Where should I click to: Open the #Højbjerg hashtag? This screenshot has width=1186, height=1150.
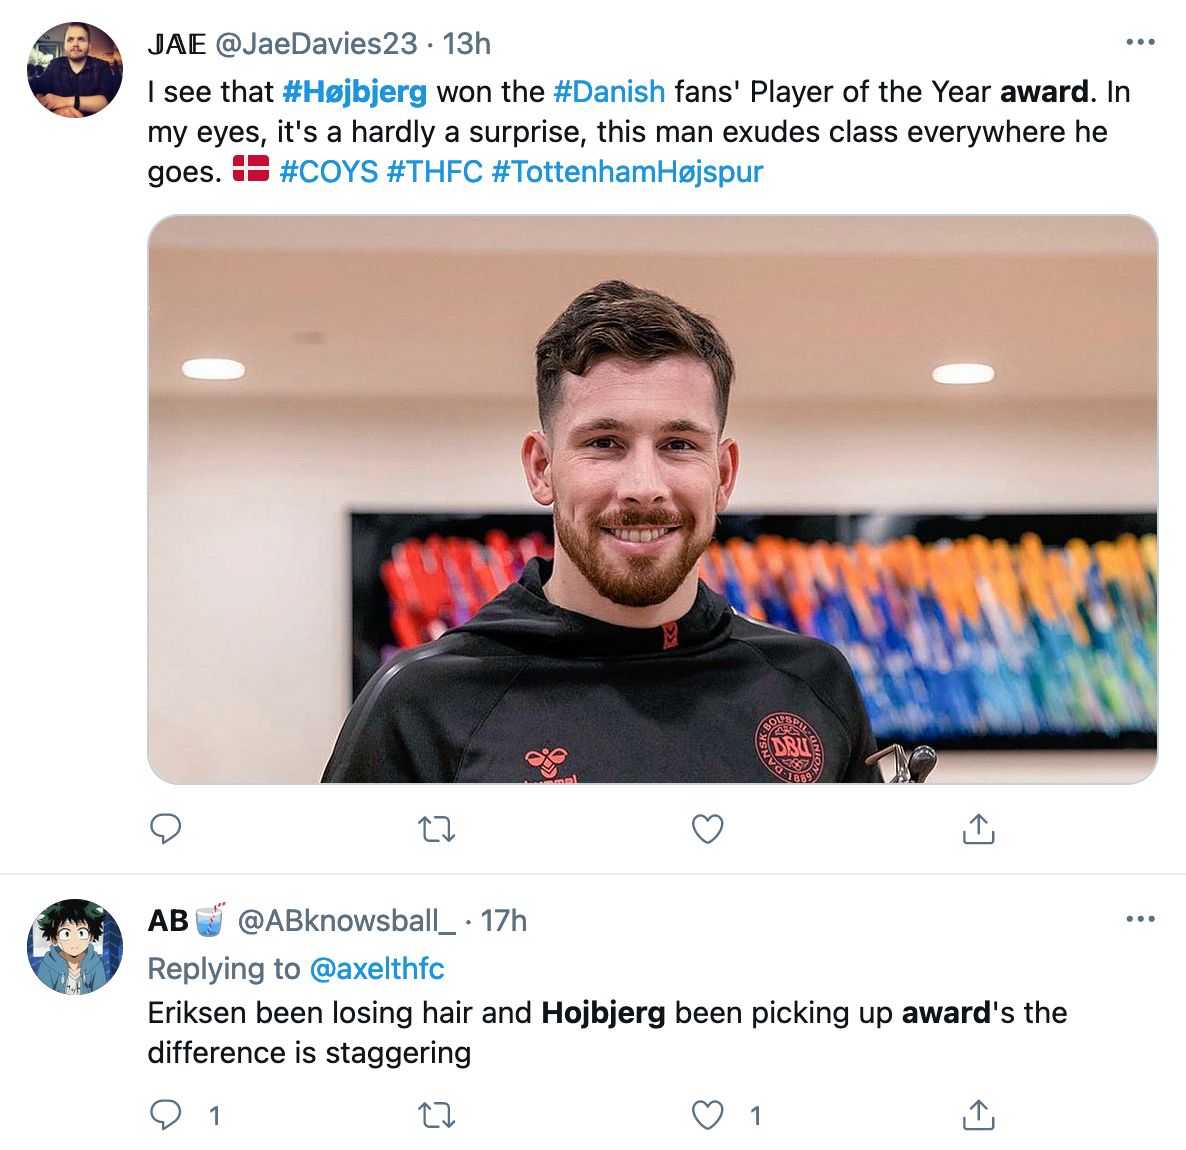point(355,92)
